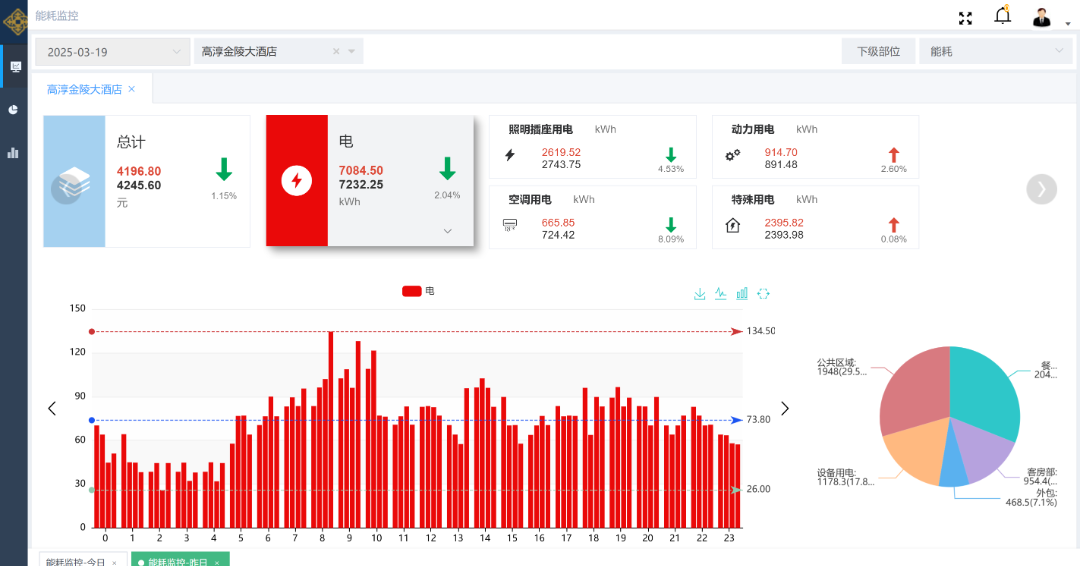Switch chart to bar view

(742, 293)
